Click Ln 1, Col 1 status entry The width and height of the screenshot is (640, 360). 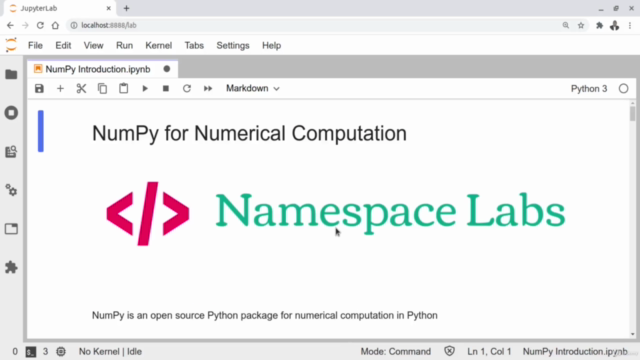[x=489, y=351]
